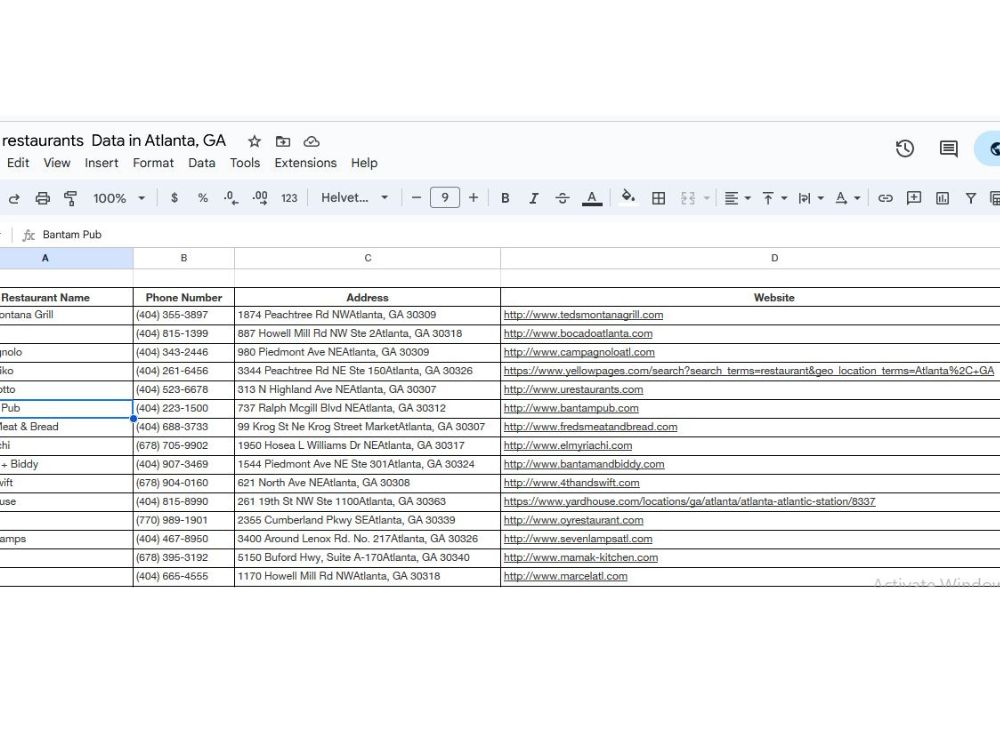Select address 980 Piedmont Ave NE cell
1000x750 pixels.
367,352
